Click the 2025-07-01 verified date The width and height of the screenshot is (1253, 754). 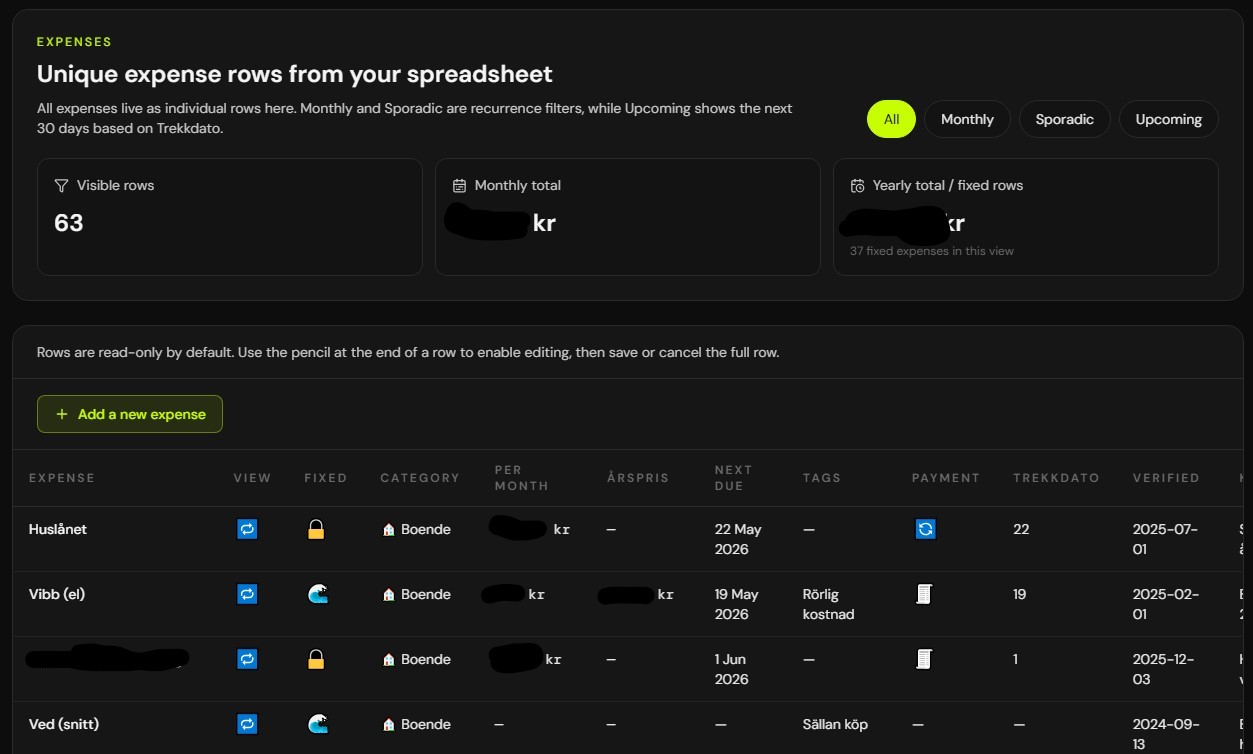1165,539
